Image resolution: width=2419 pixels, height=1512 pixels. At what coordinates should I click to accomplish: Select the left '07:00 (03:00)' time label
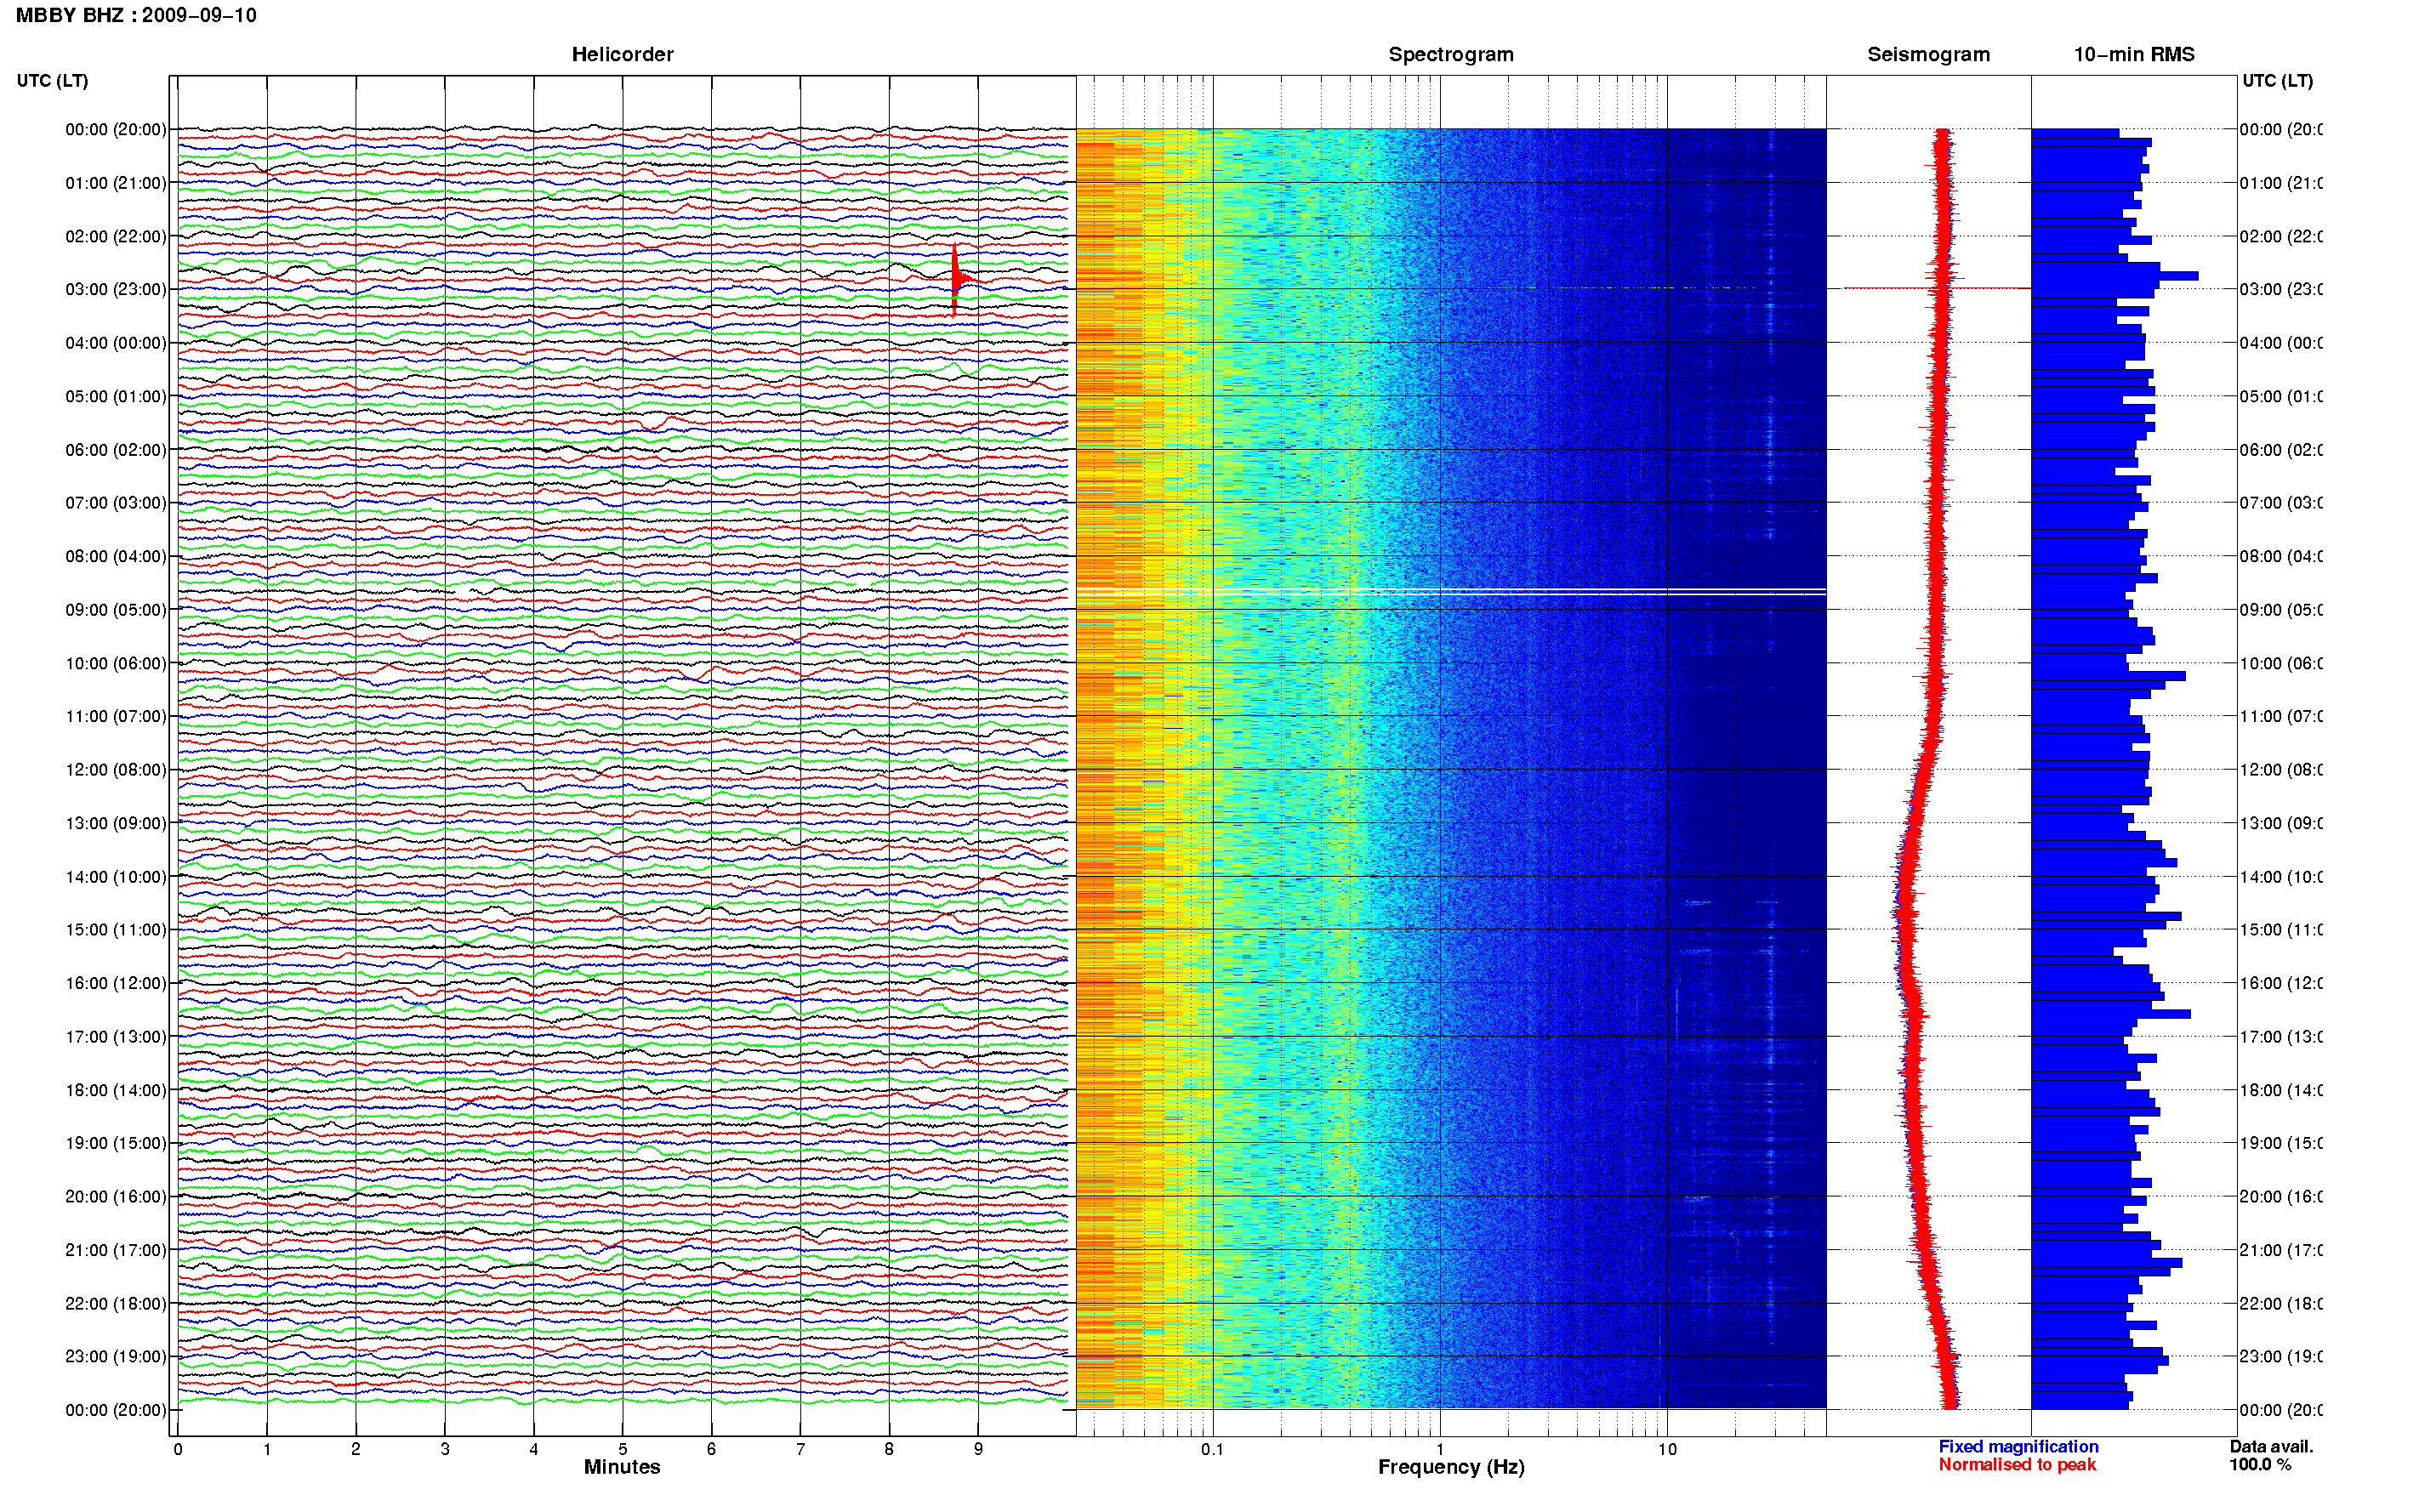[116, 503]
